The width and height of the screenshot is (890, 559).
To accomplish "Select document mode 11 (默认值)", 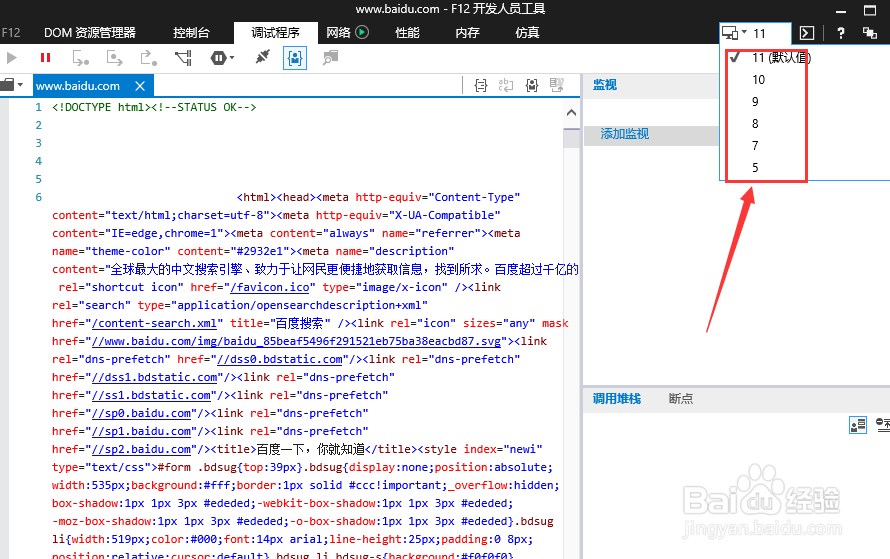I will point(781,57).
